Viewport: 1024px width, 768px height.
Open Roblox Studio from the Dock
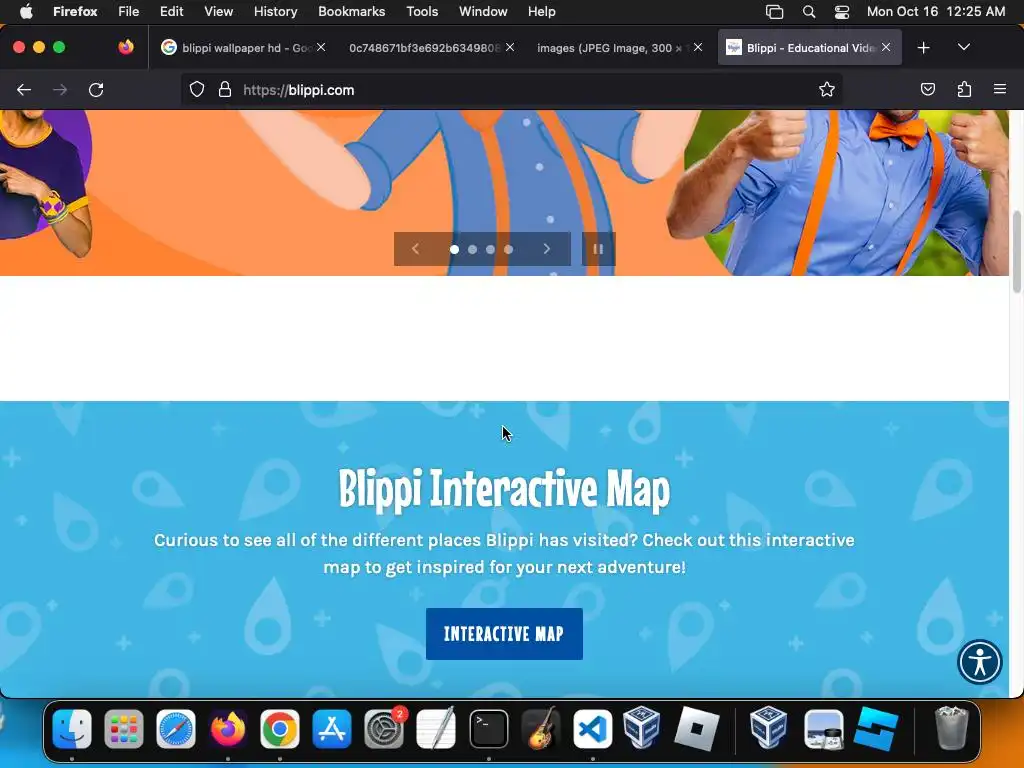coord(876,729)
